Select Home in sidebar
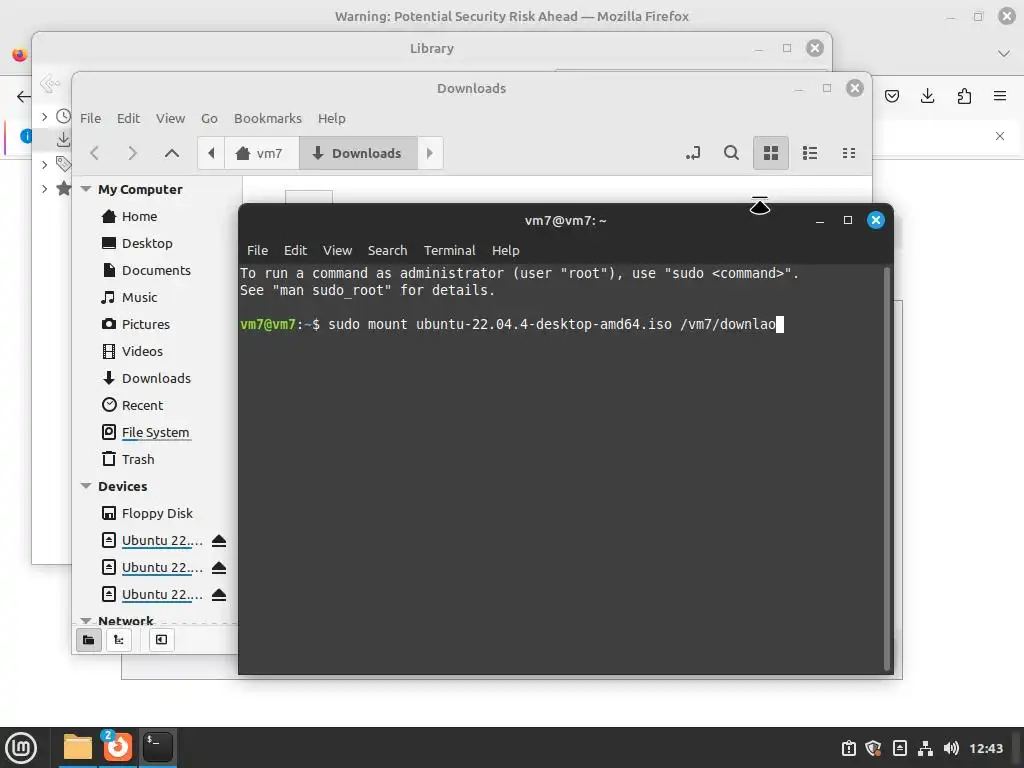The image size is (1024, 768). (138, 216)
